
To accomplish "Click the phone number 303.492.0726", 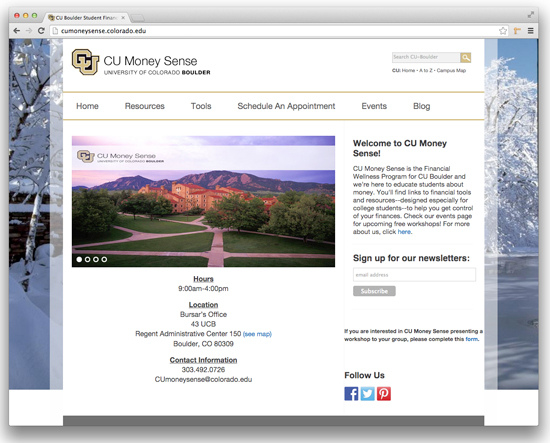I will [203, 370].
